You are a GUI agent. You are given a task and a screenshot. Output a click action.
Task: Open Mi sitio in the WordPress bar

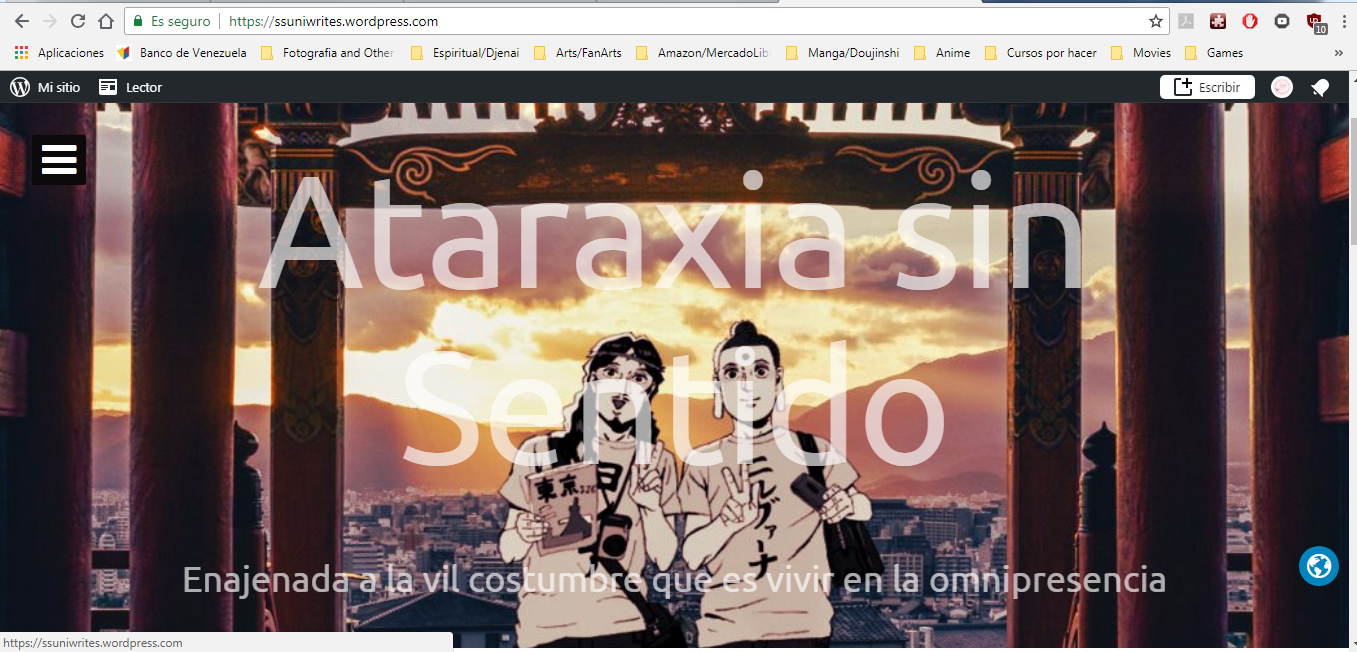point(46,87)
